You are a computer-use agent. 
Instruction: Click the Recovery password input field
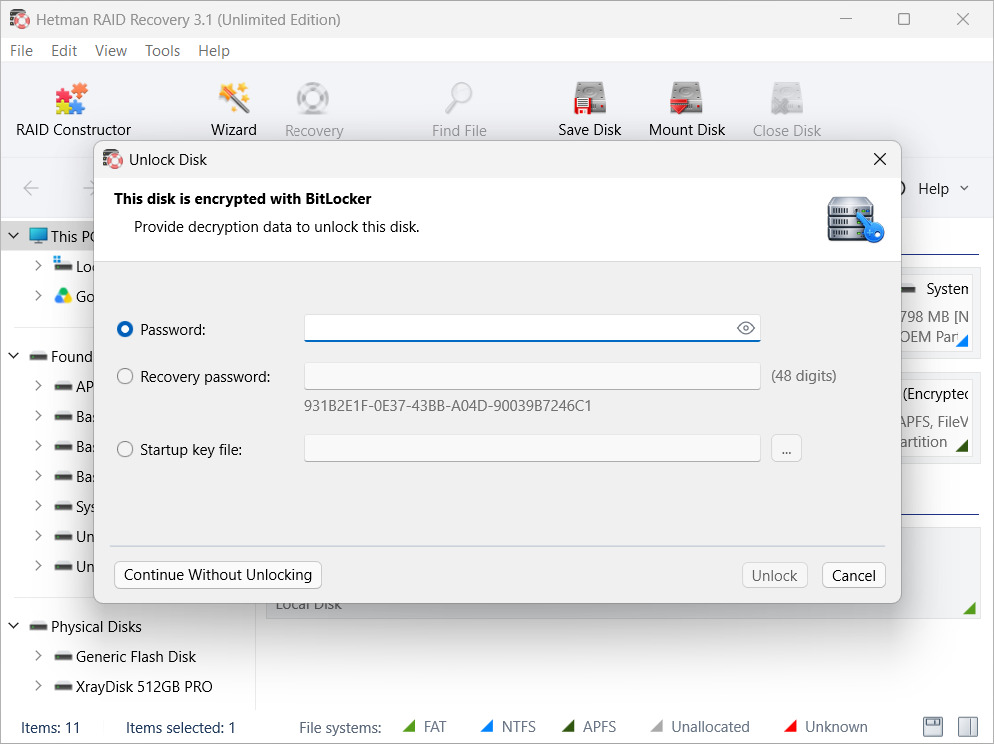(x=532, y=376)
